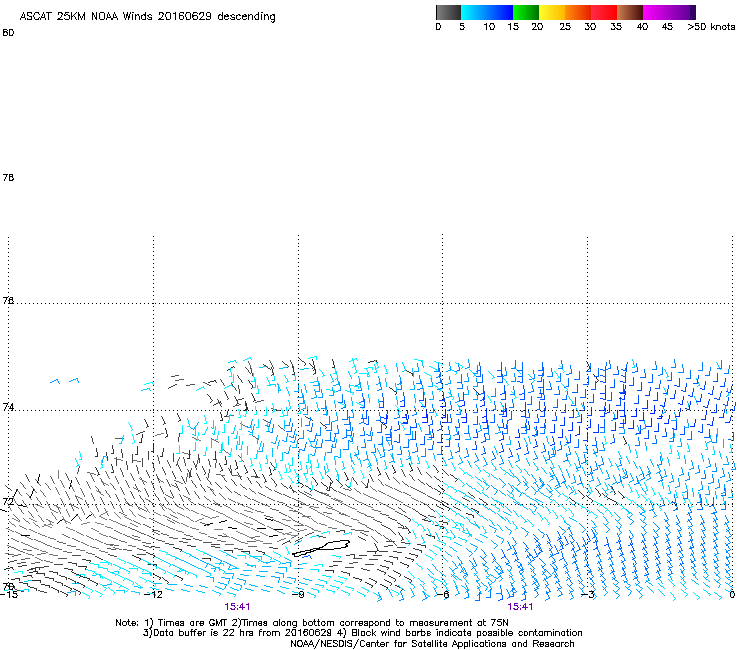The height and width of the screenshot is (650, 740).
Task: Click the -9 longitude axis label
Action: click(299, 594)
